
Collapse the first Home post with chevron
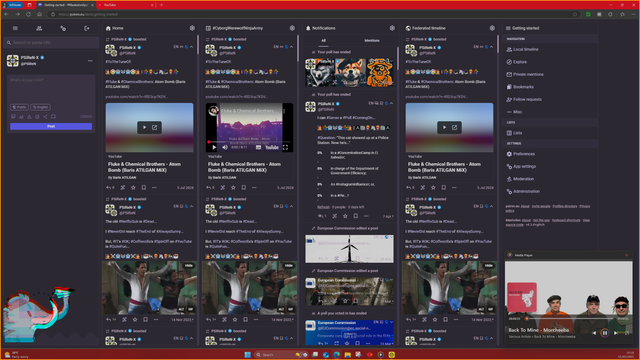coord(191,47)
